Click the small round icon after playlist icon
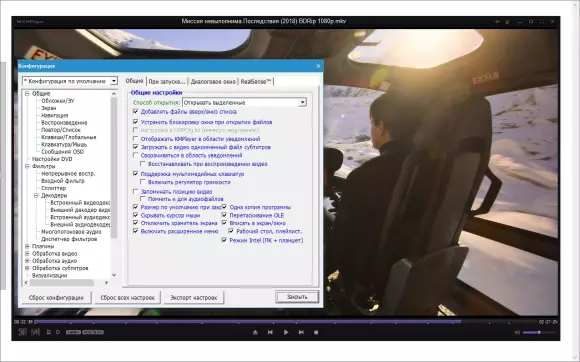The height and width of the screenshot is (362, 580). (x=58, y=332)
